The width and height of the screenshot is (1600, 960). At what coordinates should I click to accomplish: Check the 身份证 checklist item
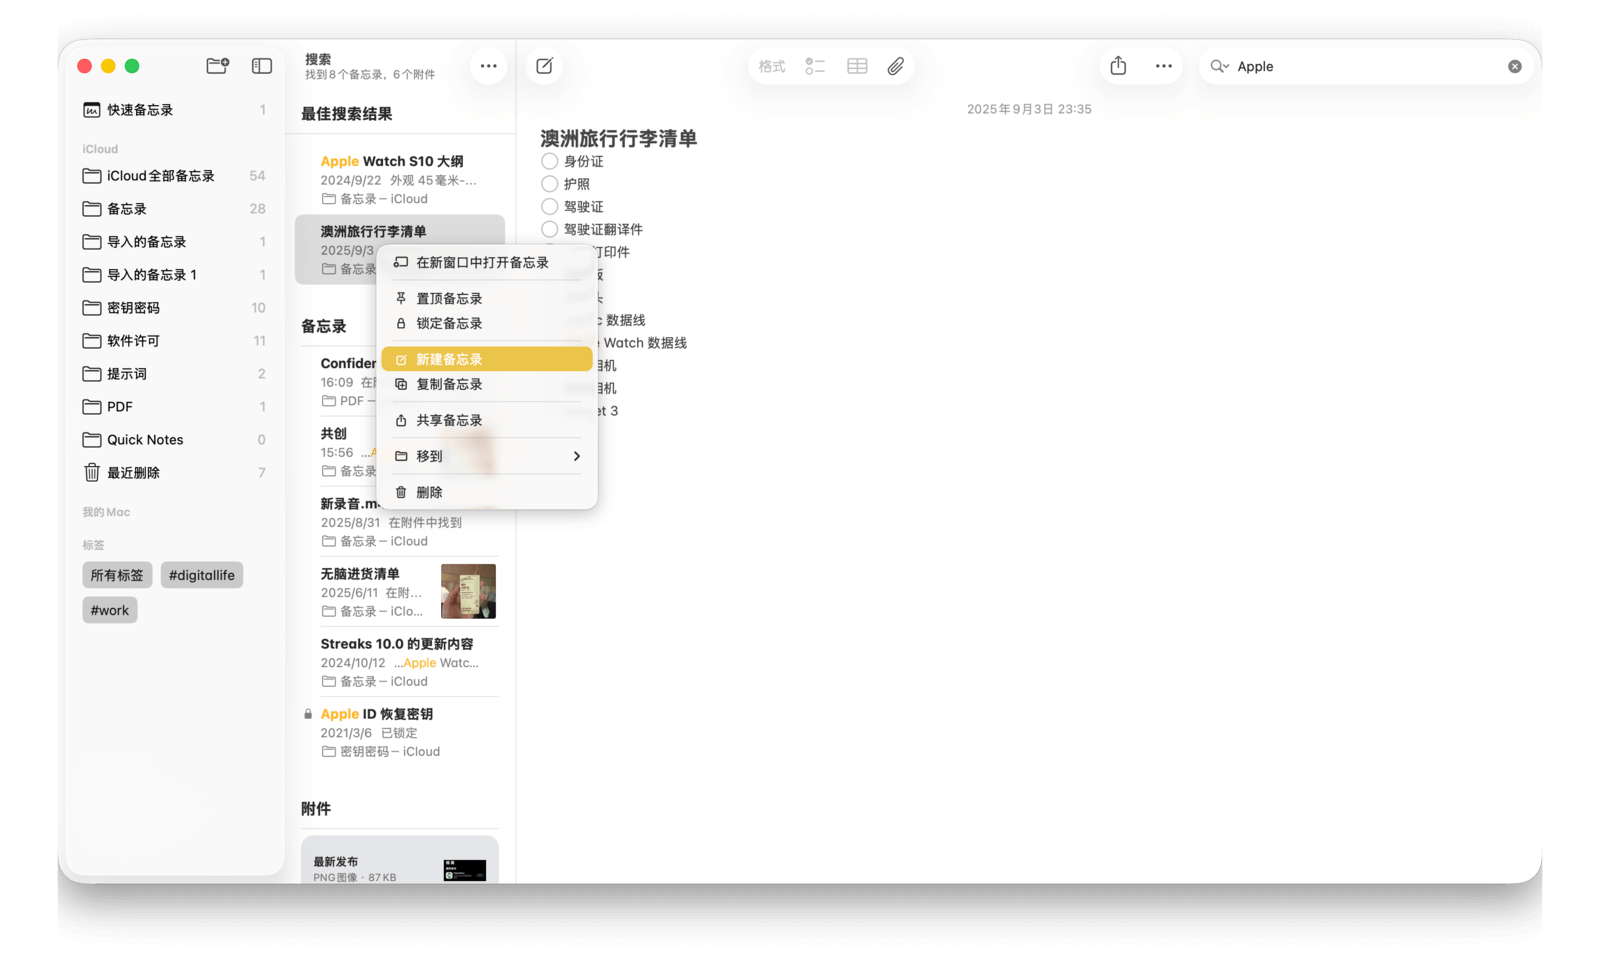pos(550,161)
